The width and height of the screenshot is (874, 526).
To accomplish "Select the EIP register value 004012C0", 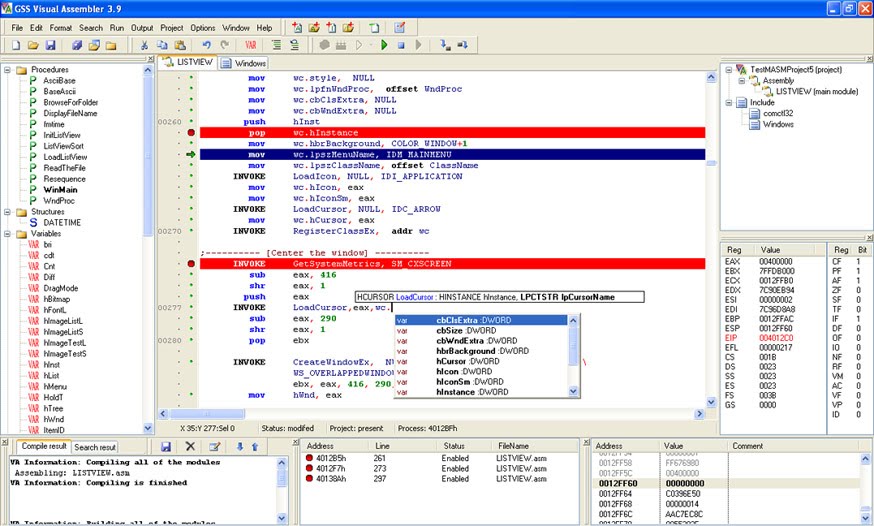I will [x=776, y=338].
